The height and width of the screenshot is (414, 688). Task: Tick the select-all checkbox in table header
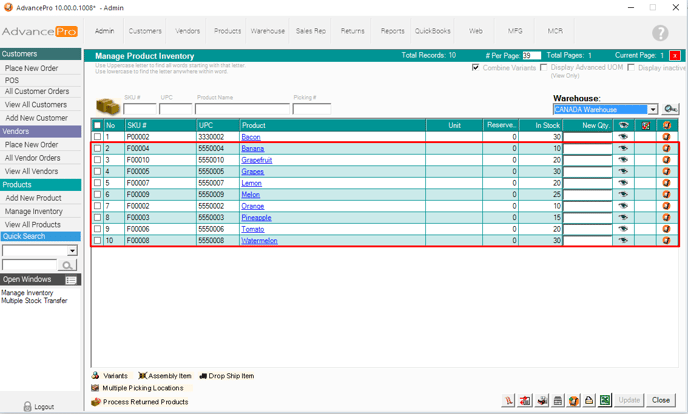tap(97, 125)
